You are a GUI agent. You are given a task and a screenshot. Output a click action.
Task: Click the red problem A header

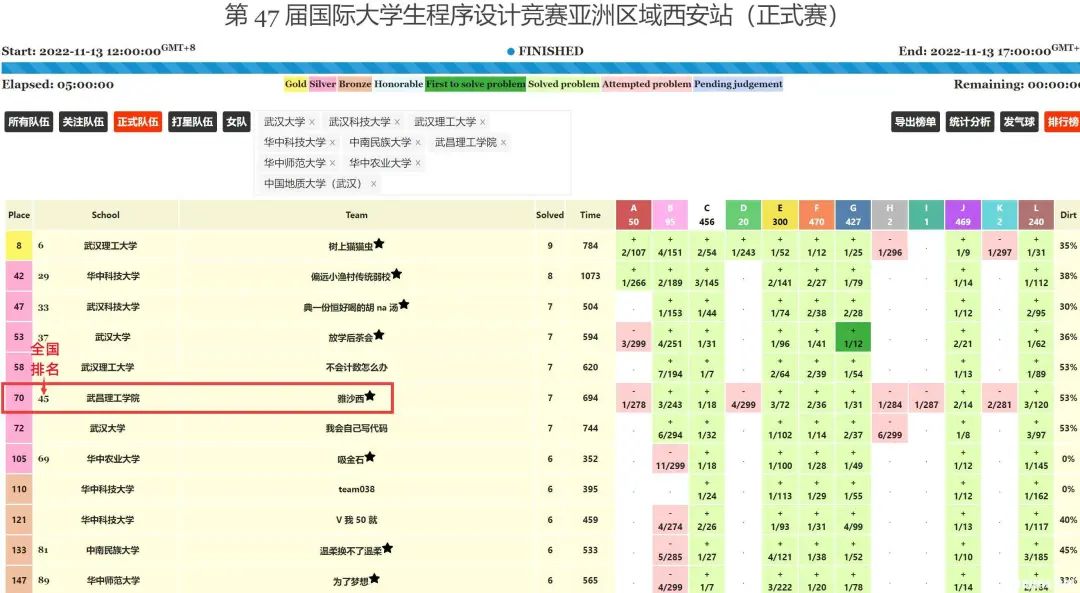(634, 215)
